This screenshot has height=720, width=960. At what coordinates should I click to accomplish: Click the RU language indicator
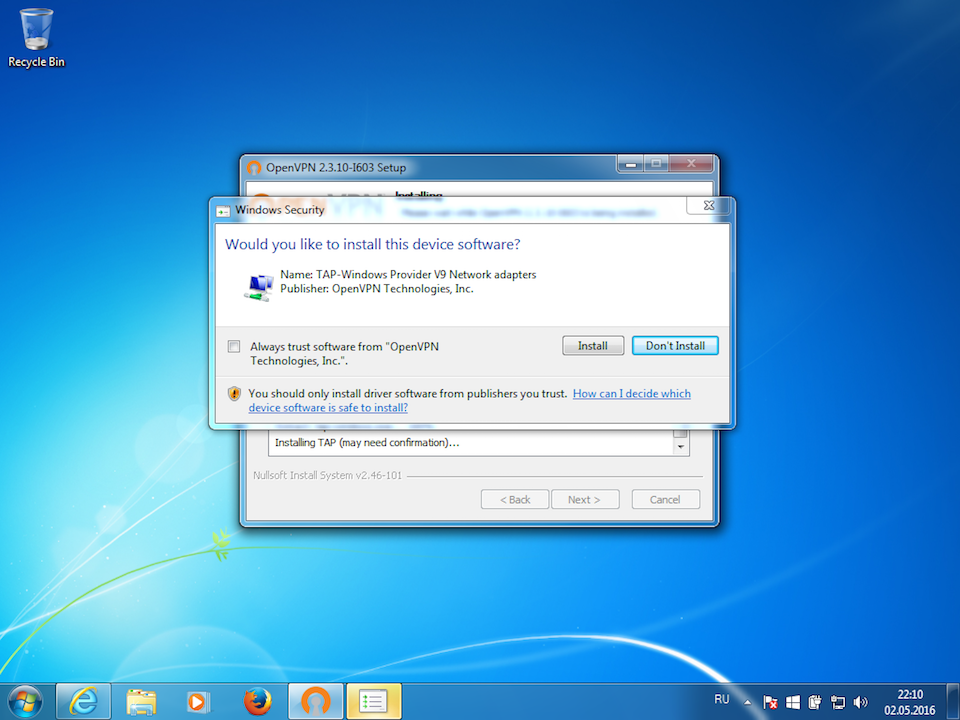(722, 699)
